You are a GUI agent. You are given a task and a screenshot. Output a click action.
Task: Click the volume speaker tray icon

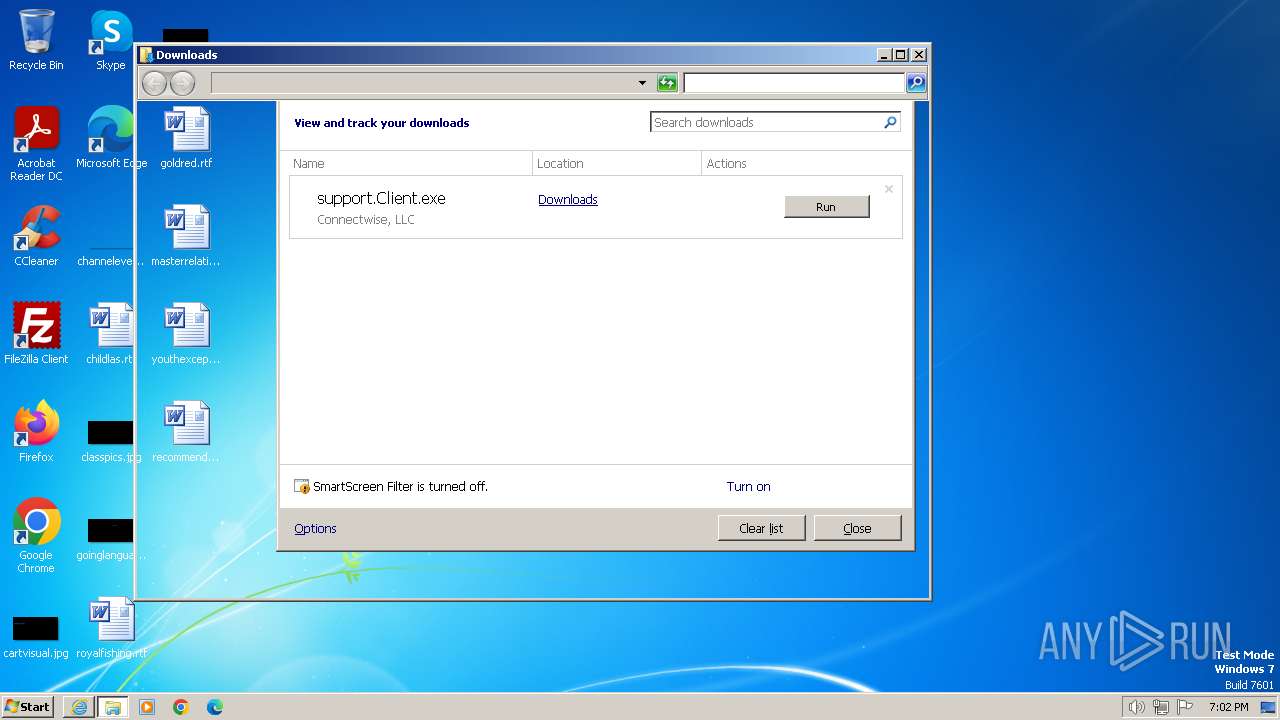coord(1136,707)
